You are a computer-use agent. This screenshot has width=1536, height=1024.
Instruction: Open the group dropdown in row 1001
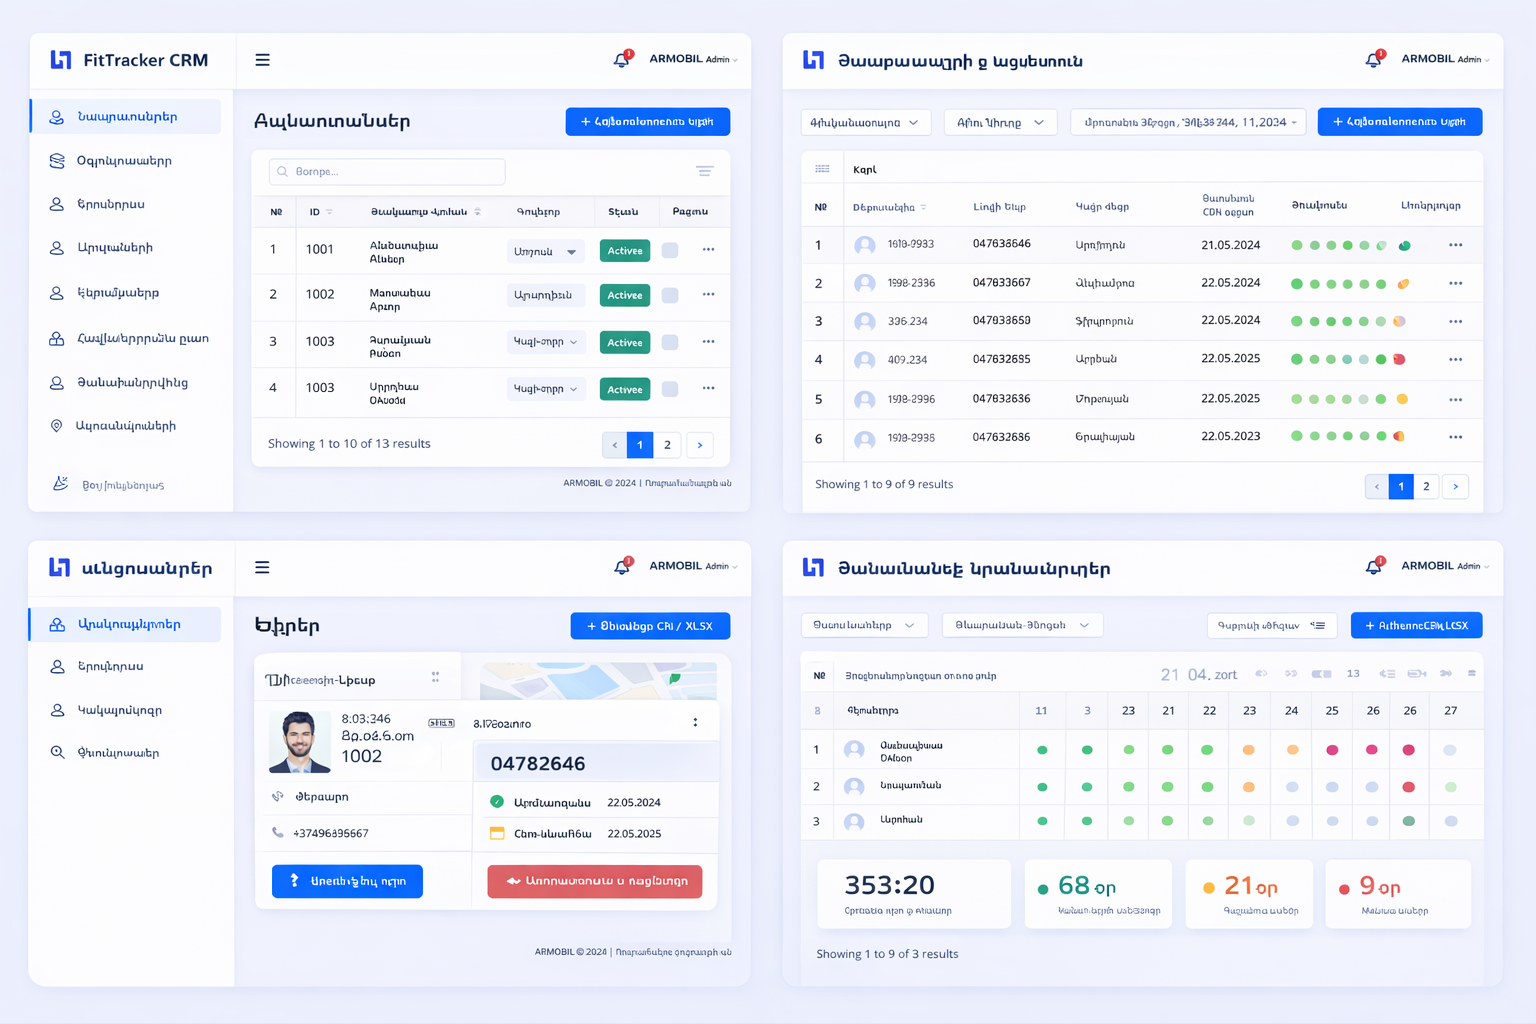pyautogui.click(x=544, y=252)
